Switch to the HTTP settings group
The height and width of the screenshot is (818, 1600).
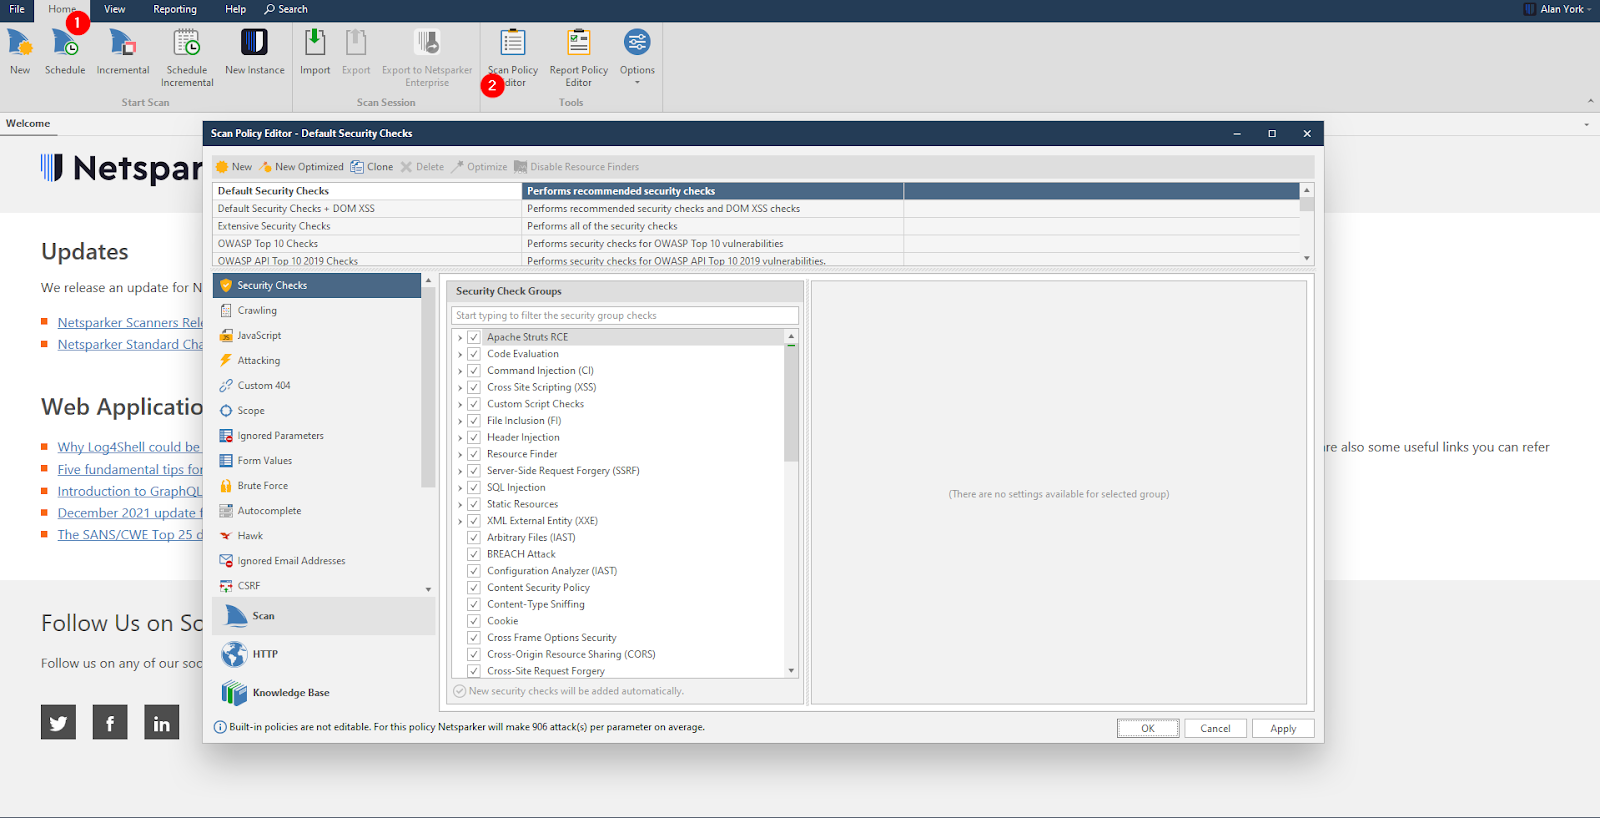324,654
